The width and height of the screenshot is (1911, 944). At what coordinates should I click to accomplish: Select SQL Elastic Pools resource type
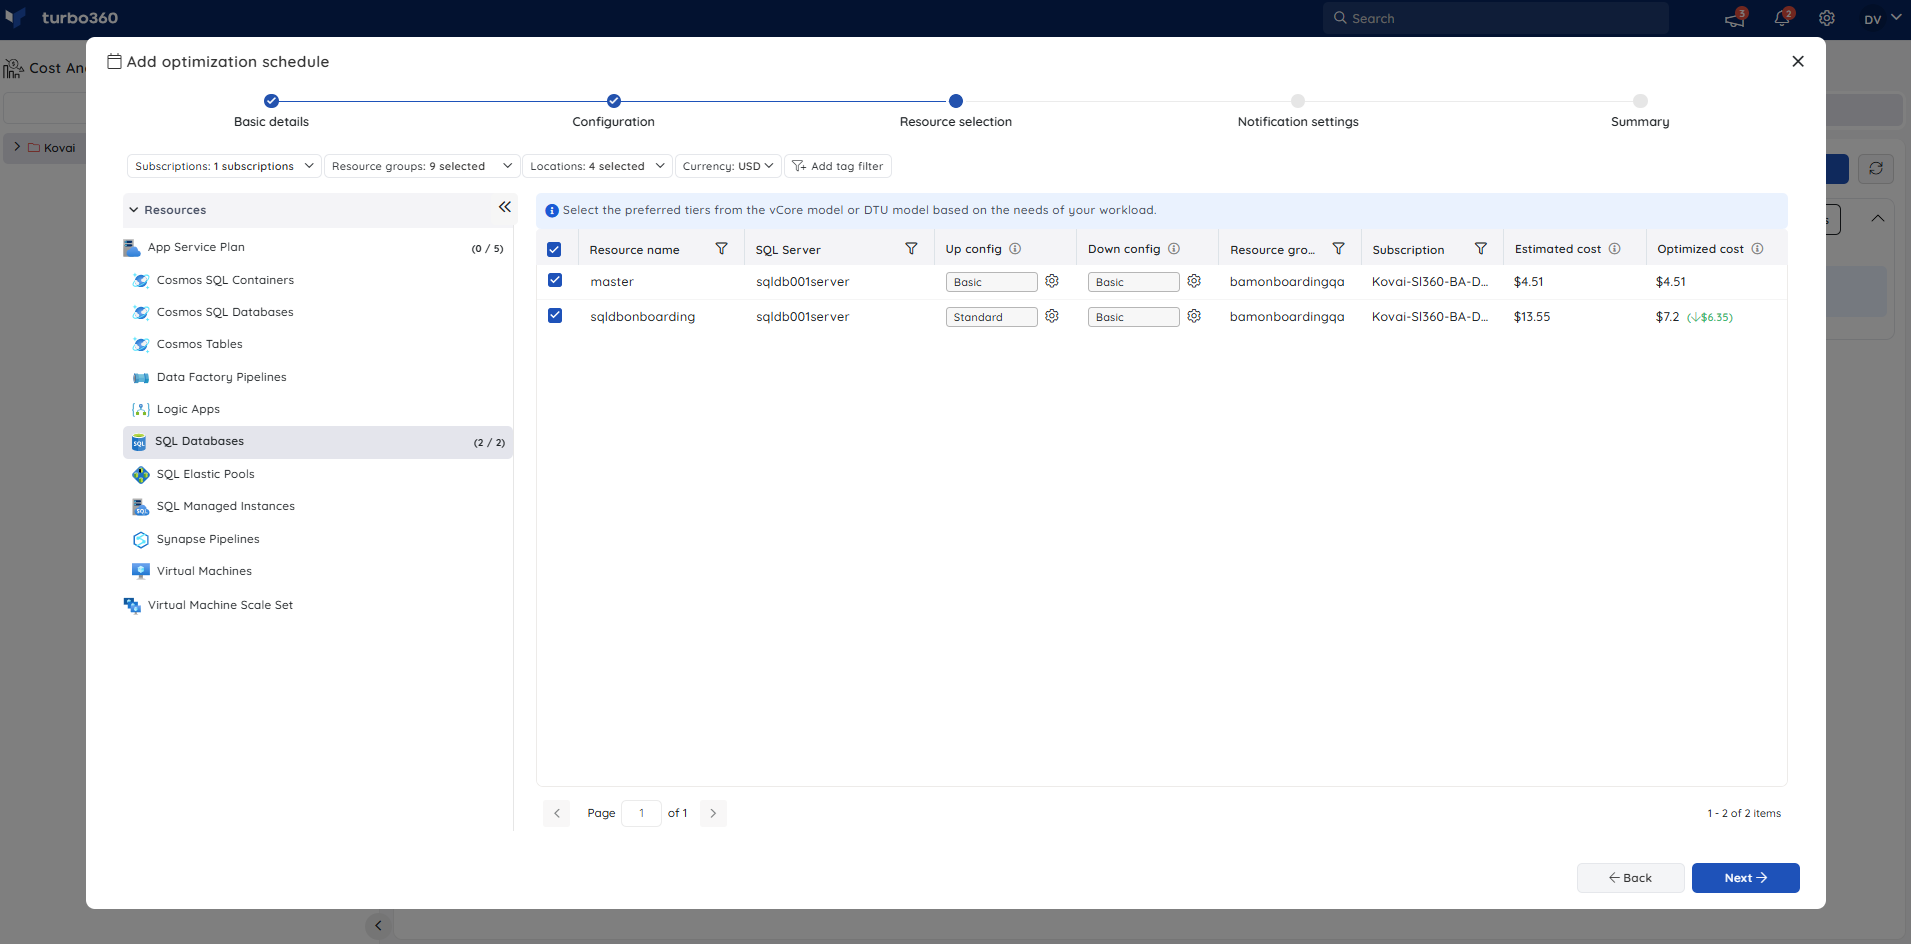pos(318,474)
